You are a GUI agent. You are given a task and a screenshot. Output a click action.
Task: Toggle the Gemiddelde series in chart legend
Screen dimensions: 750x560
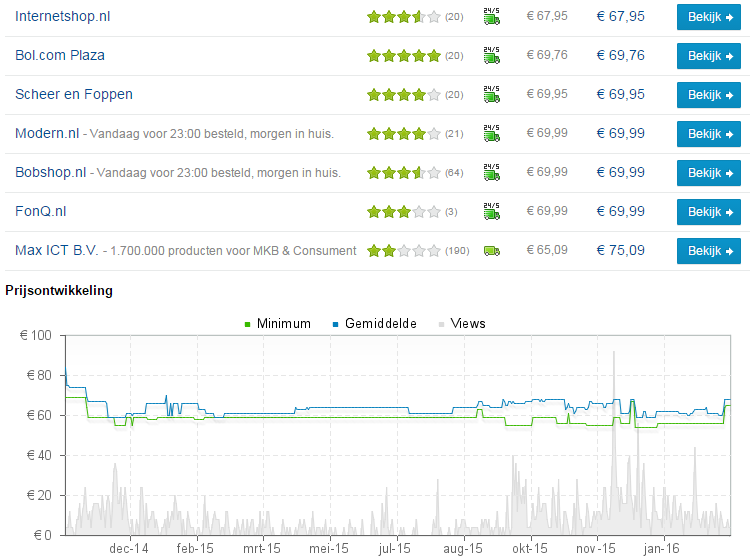point(375,324)
